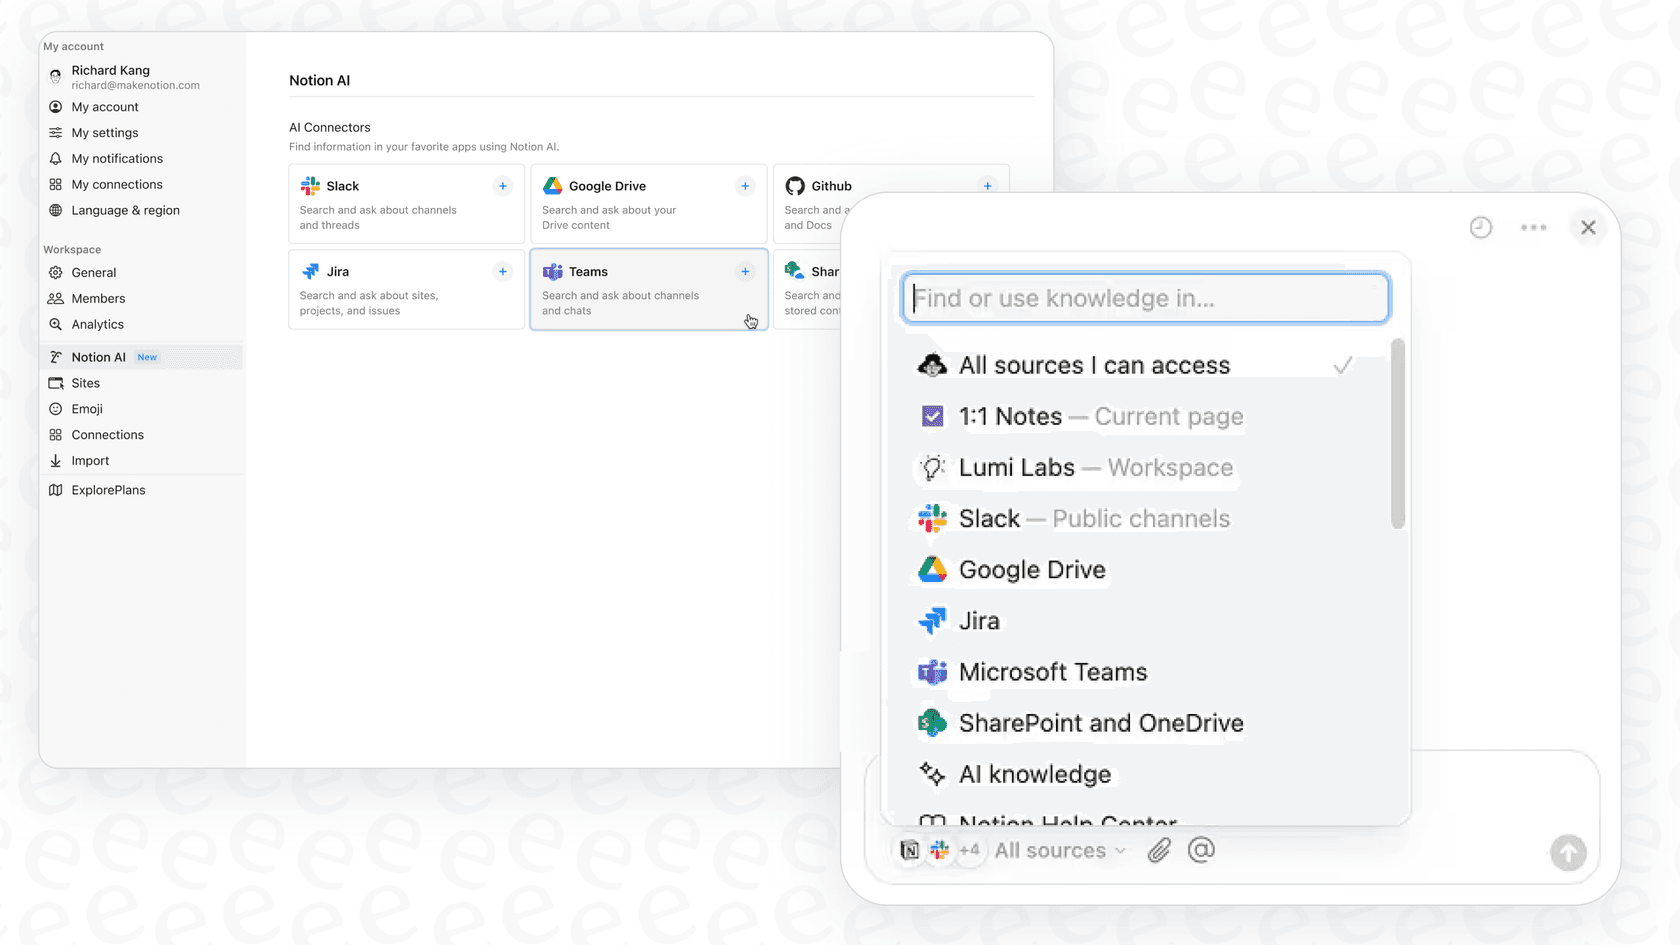This screenshot has height=945, width=1680.
Task: Add the Google Drive connector plus icon
Action: pyautogui.click(x=745, y=186)
